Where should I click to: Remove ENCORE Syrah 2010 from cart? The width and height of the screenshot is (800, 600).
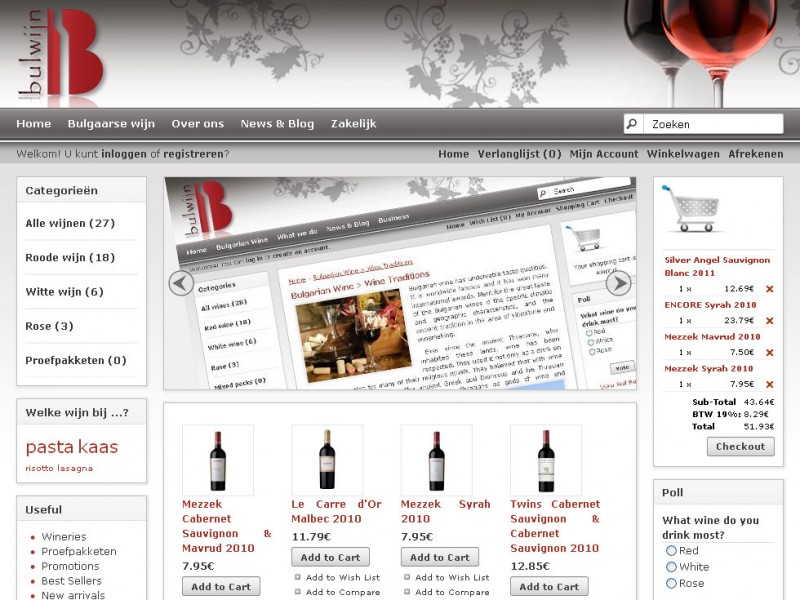[x=770, y=321]
